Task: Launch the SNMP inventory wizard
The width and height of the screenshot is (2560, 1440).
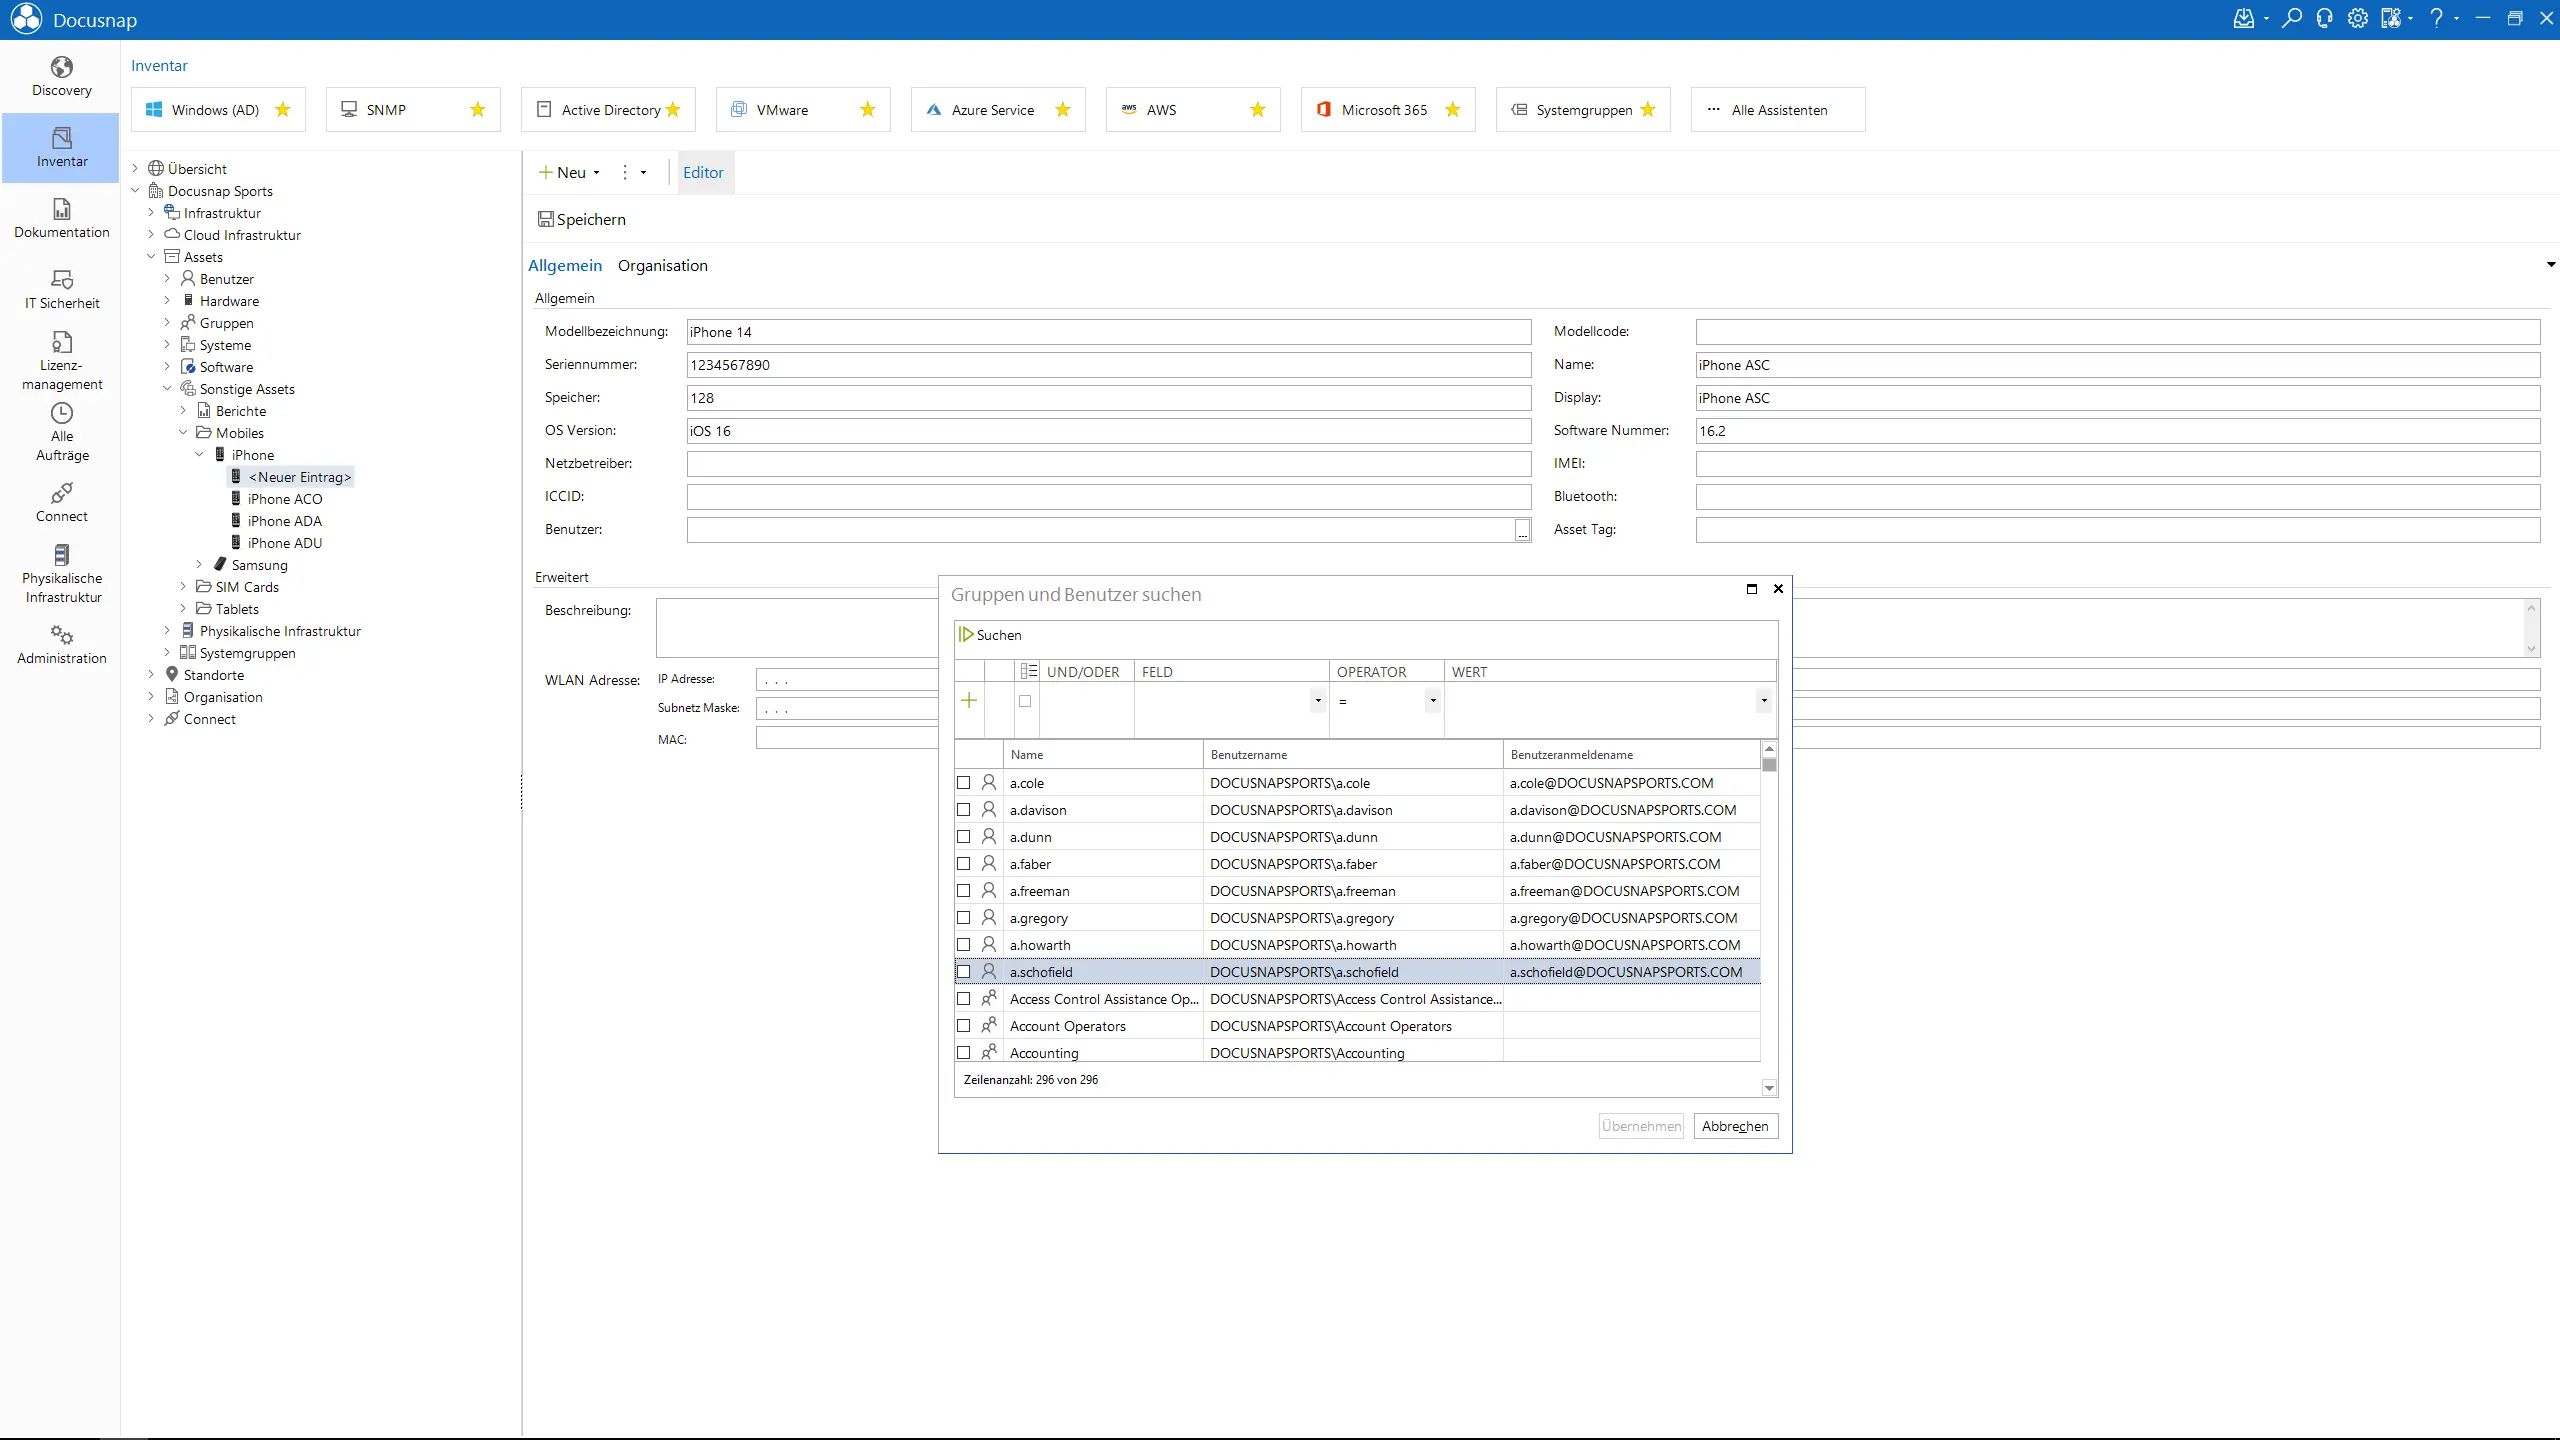Action: coord(413,110)
